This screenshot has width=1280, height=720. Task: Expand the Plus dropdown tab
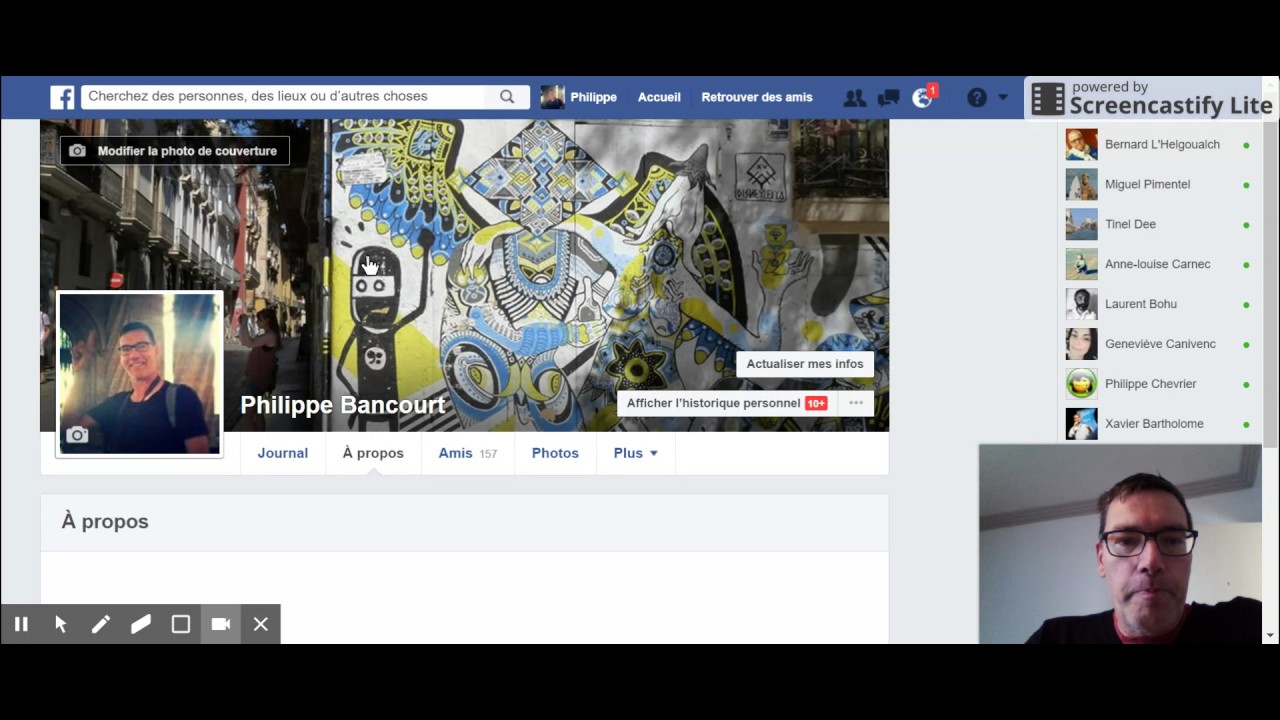[636, 453]
